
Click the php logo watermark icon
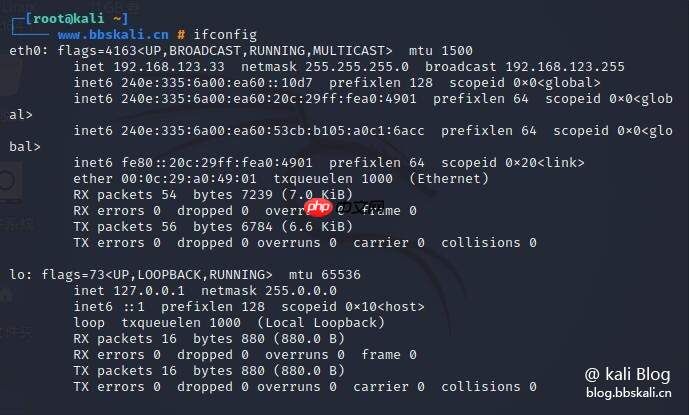click(318, 208)
